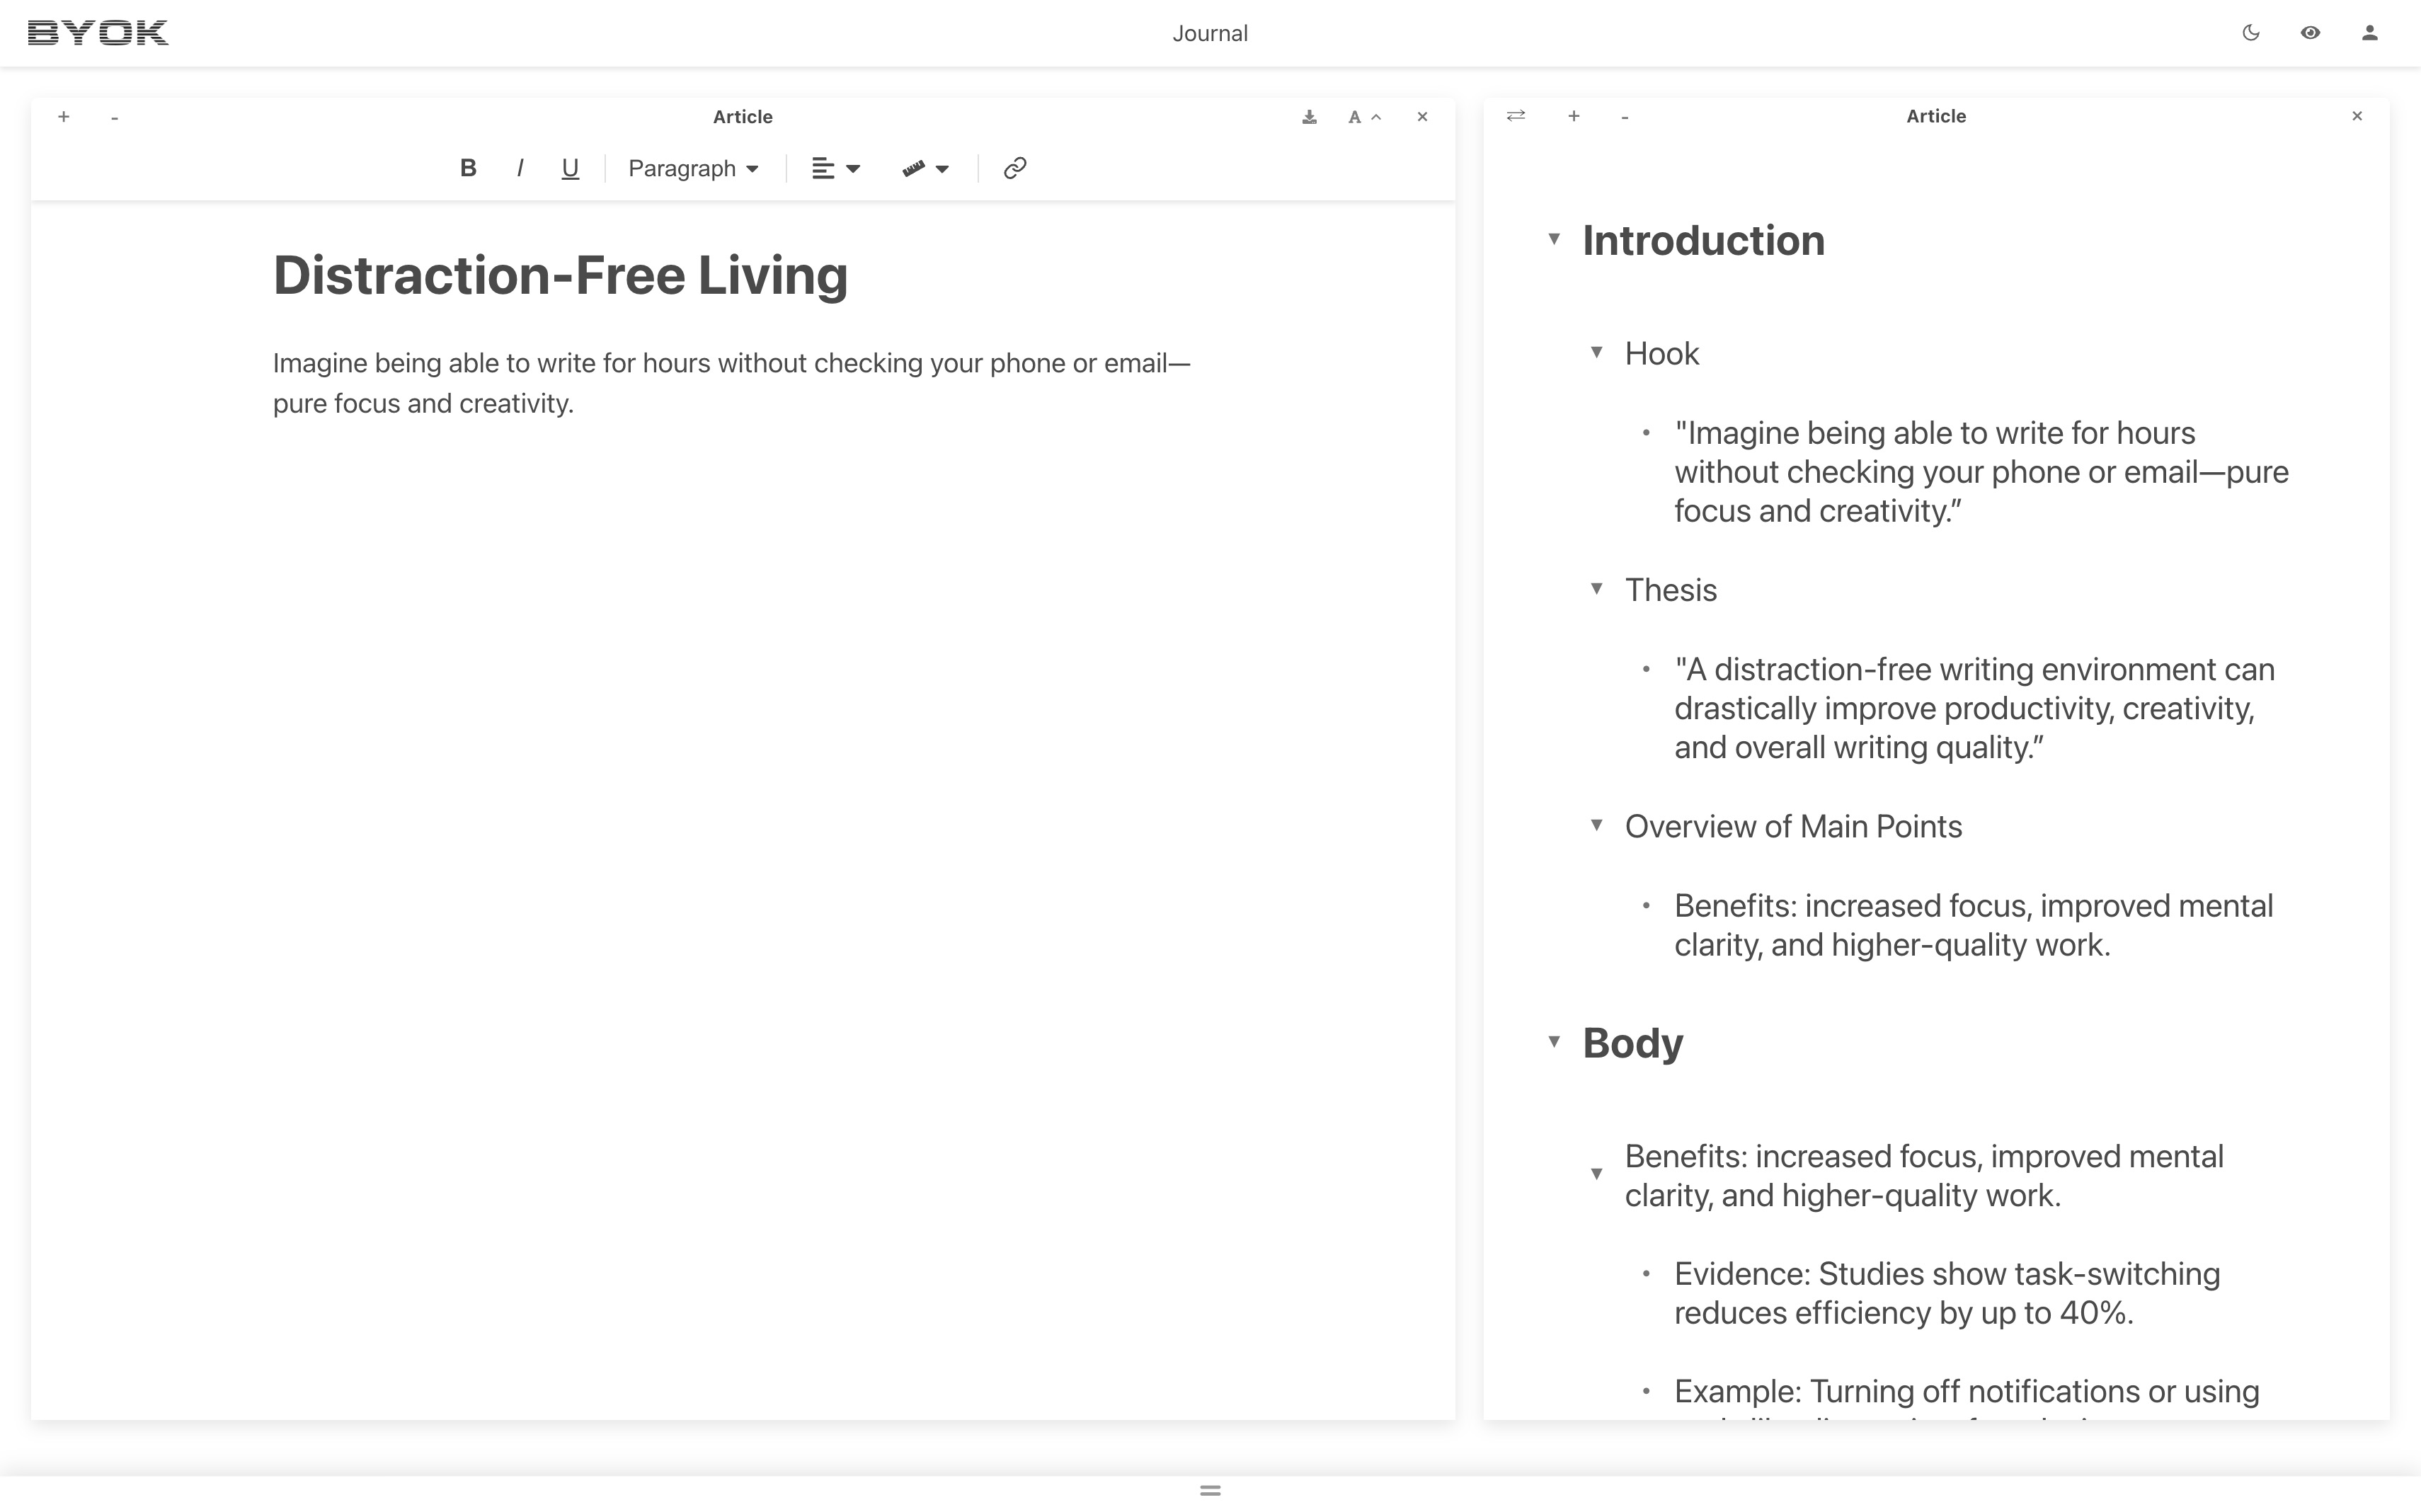Screen dimensions: 2421x1512
Task: Click the Example: Turning off notifications bullet
Action: pyautogui.click(x=1966, y=1392)
